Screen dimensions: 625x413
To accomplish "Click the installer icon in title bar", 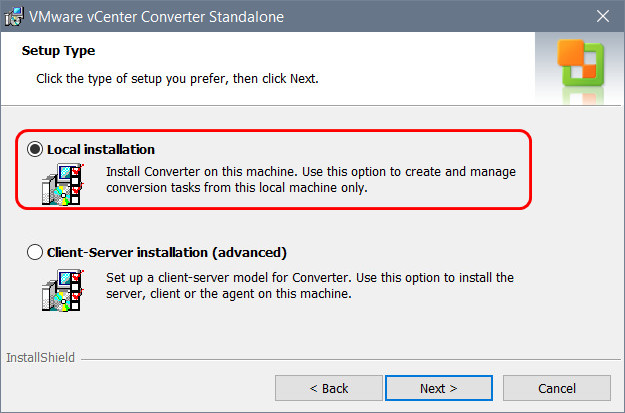I will click(x=14, y=16).
